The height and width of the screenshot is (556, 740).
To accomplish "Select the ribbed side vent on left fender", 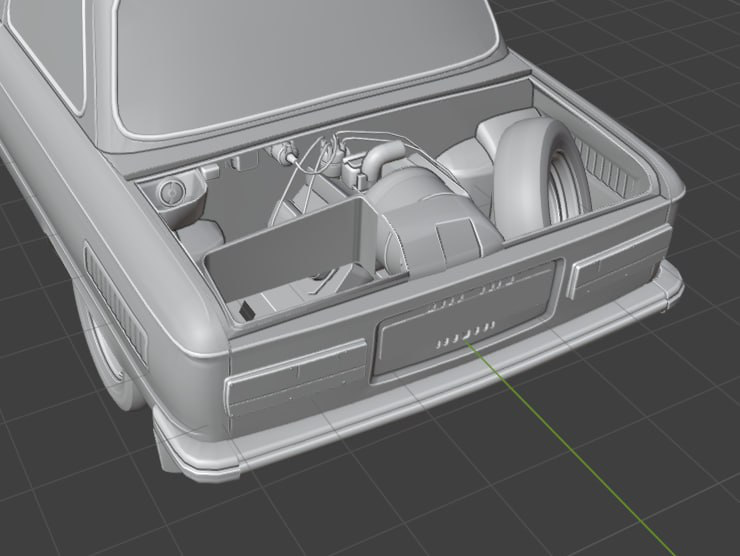I will (x=115, y=302).
